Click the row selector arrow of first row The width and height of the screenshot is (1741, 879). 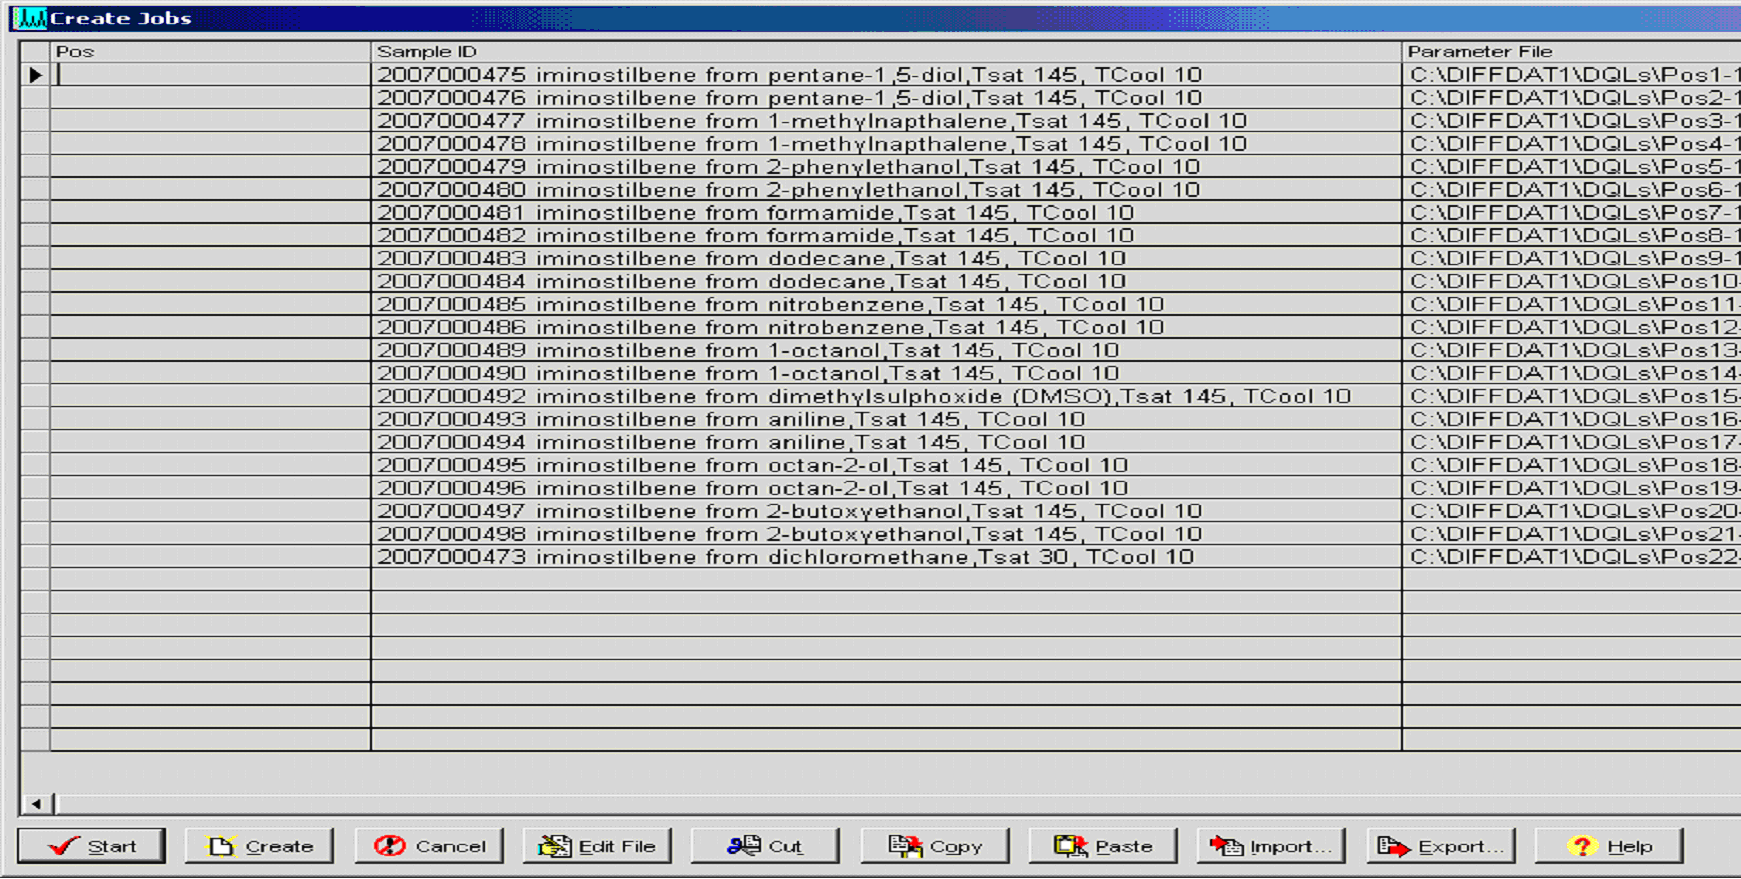tap(35, 75)
